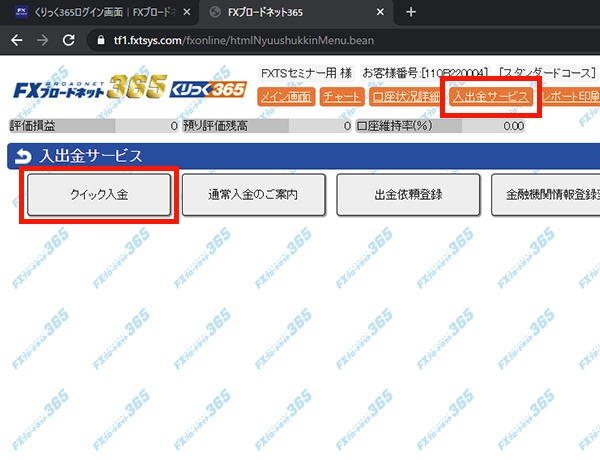Click the FXブロードネット365 logo
This screenshot has height=460, width=600.
point(90,90)
